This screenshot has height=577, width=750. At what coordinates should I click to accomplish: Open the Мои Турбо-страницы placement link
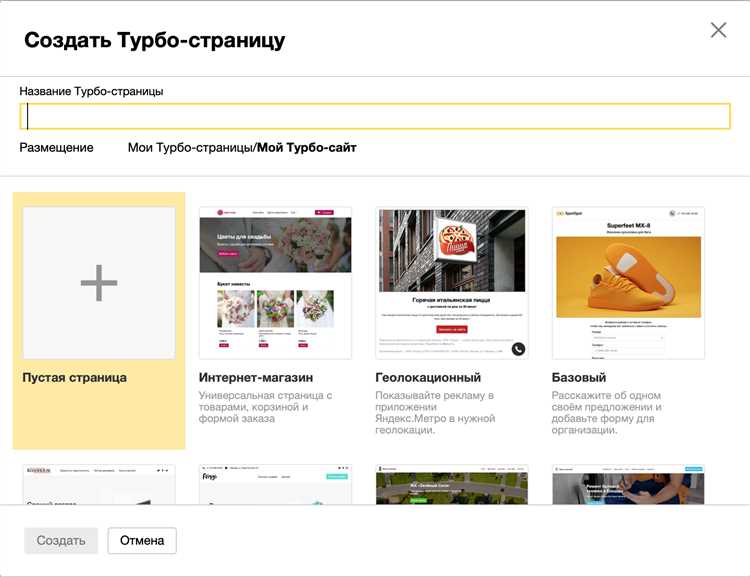[x=190, y=148]
